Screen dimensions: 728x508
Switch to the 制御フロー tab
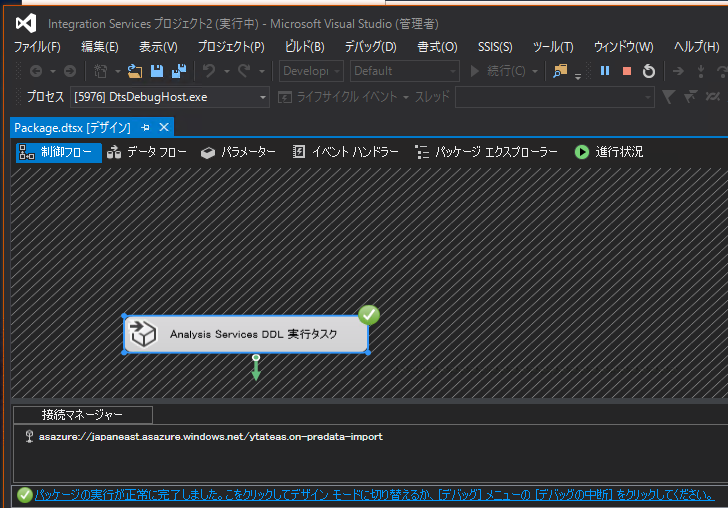click(x=59, y=152)
